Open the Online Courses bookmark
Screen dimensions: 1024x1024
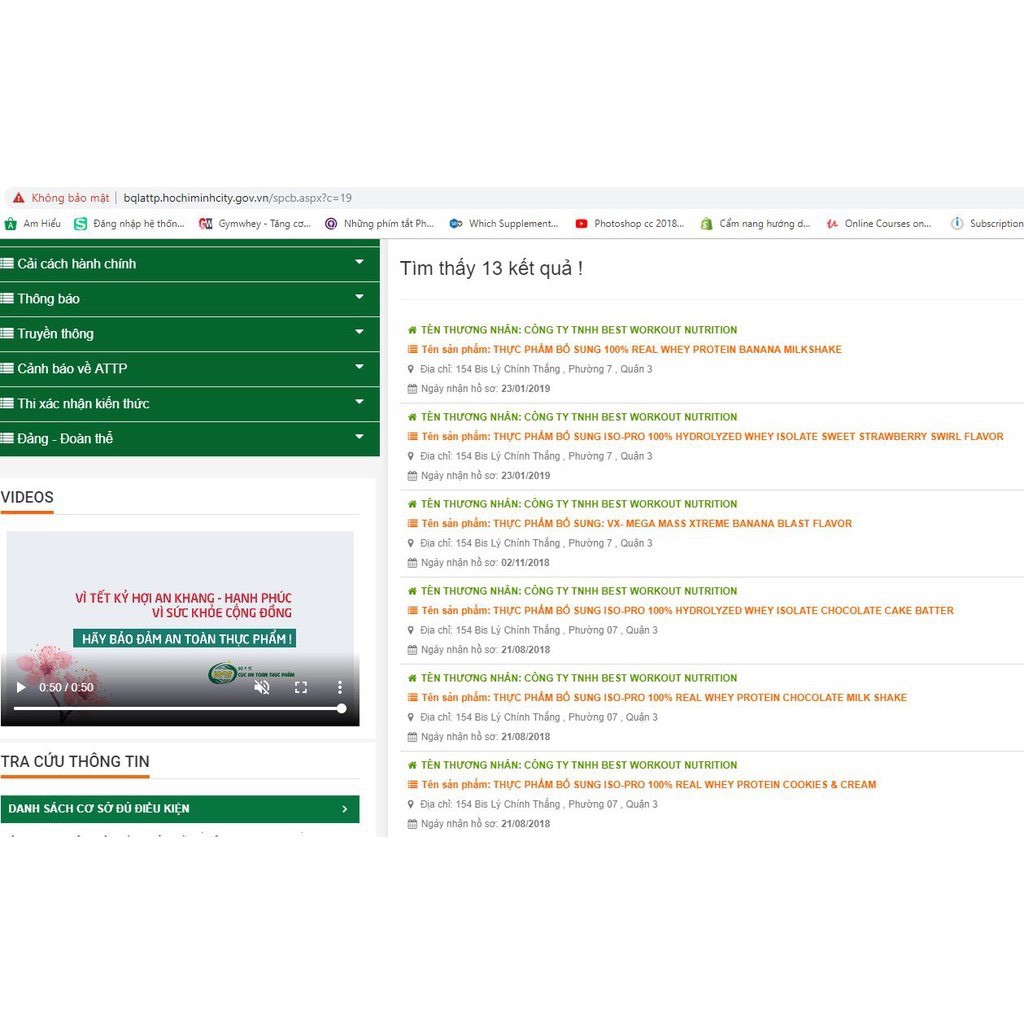(x=879, y=224)
